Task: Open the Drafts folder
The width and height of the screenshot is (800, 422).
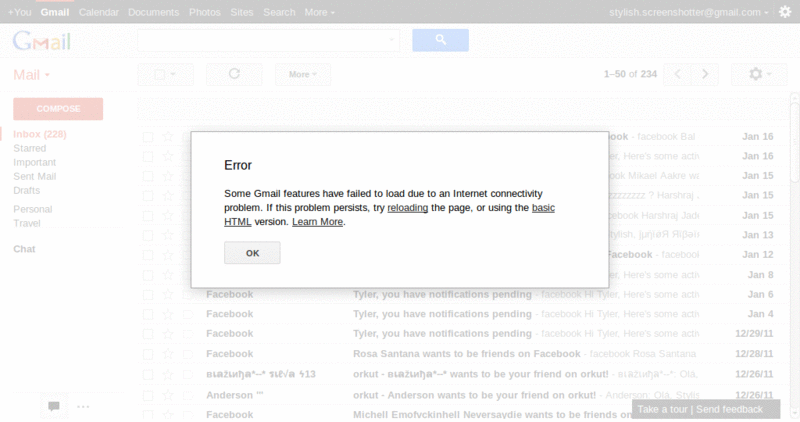Action: tap(27, 190)
